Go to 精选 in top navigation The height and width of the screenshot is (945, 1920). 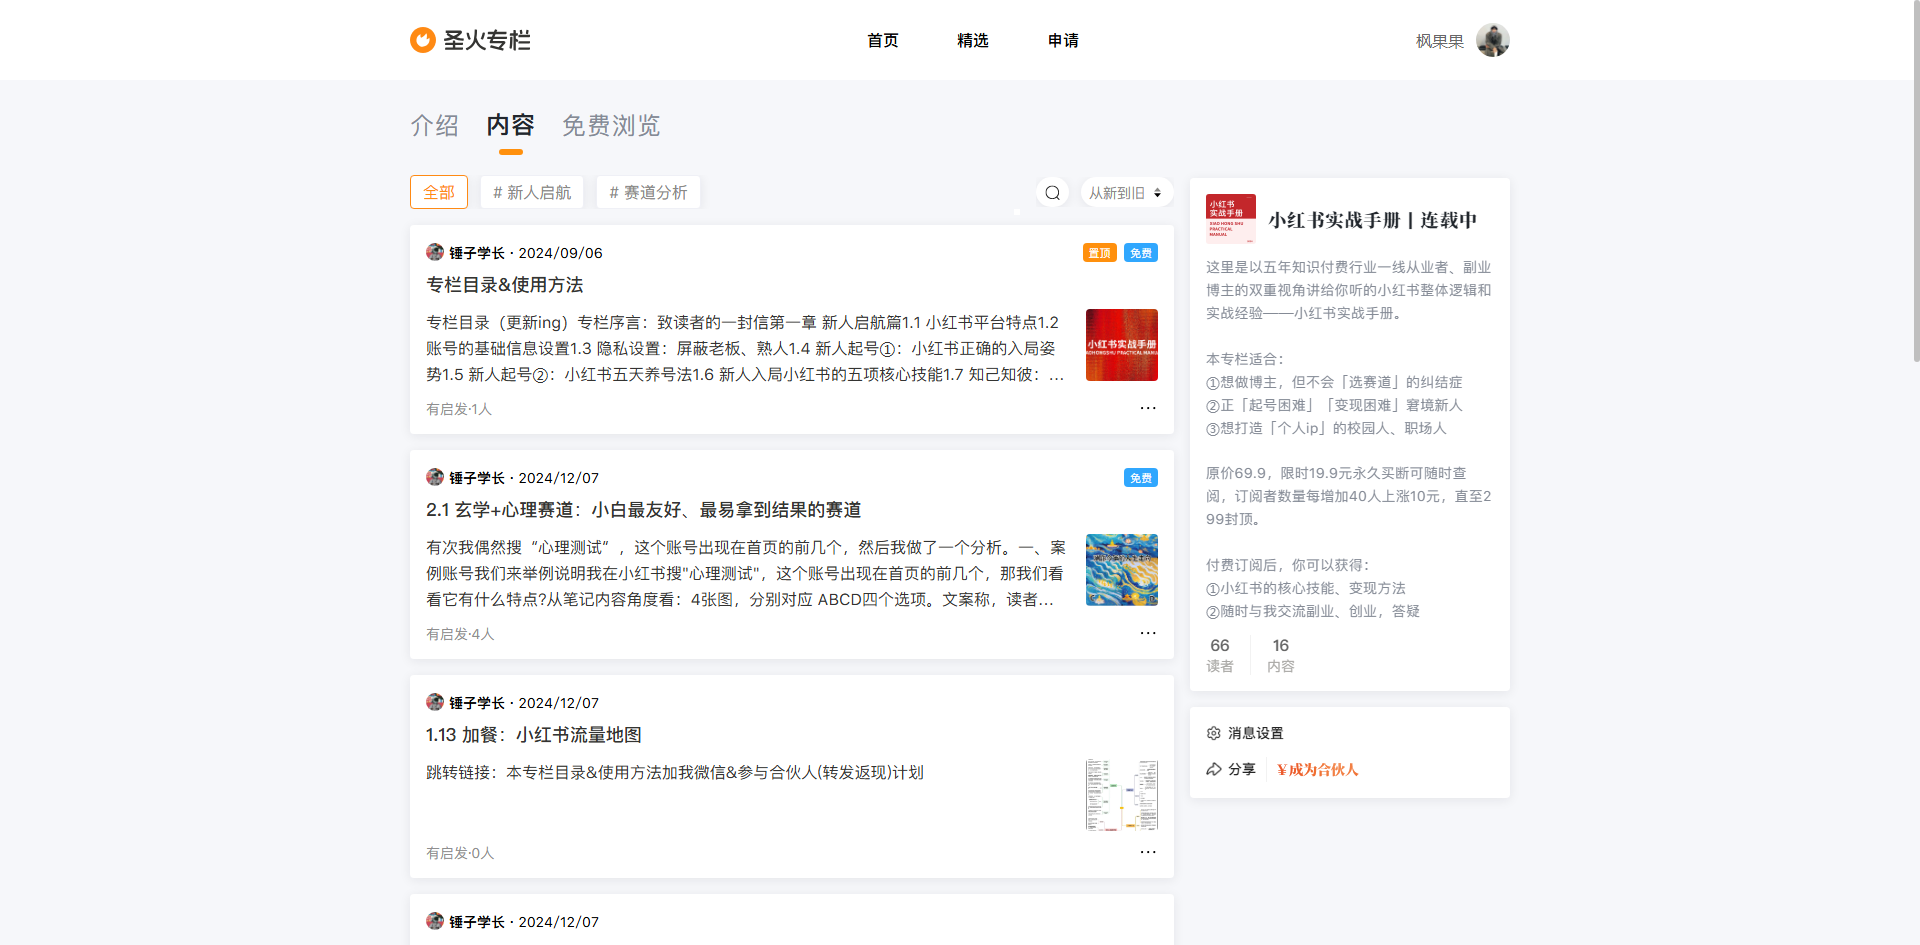click(972, 41)
